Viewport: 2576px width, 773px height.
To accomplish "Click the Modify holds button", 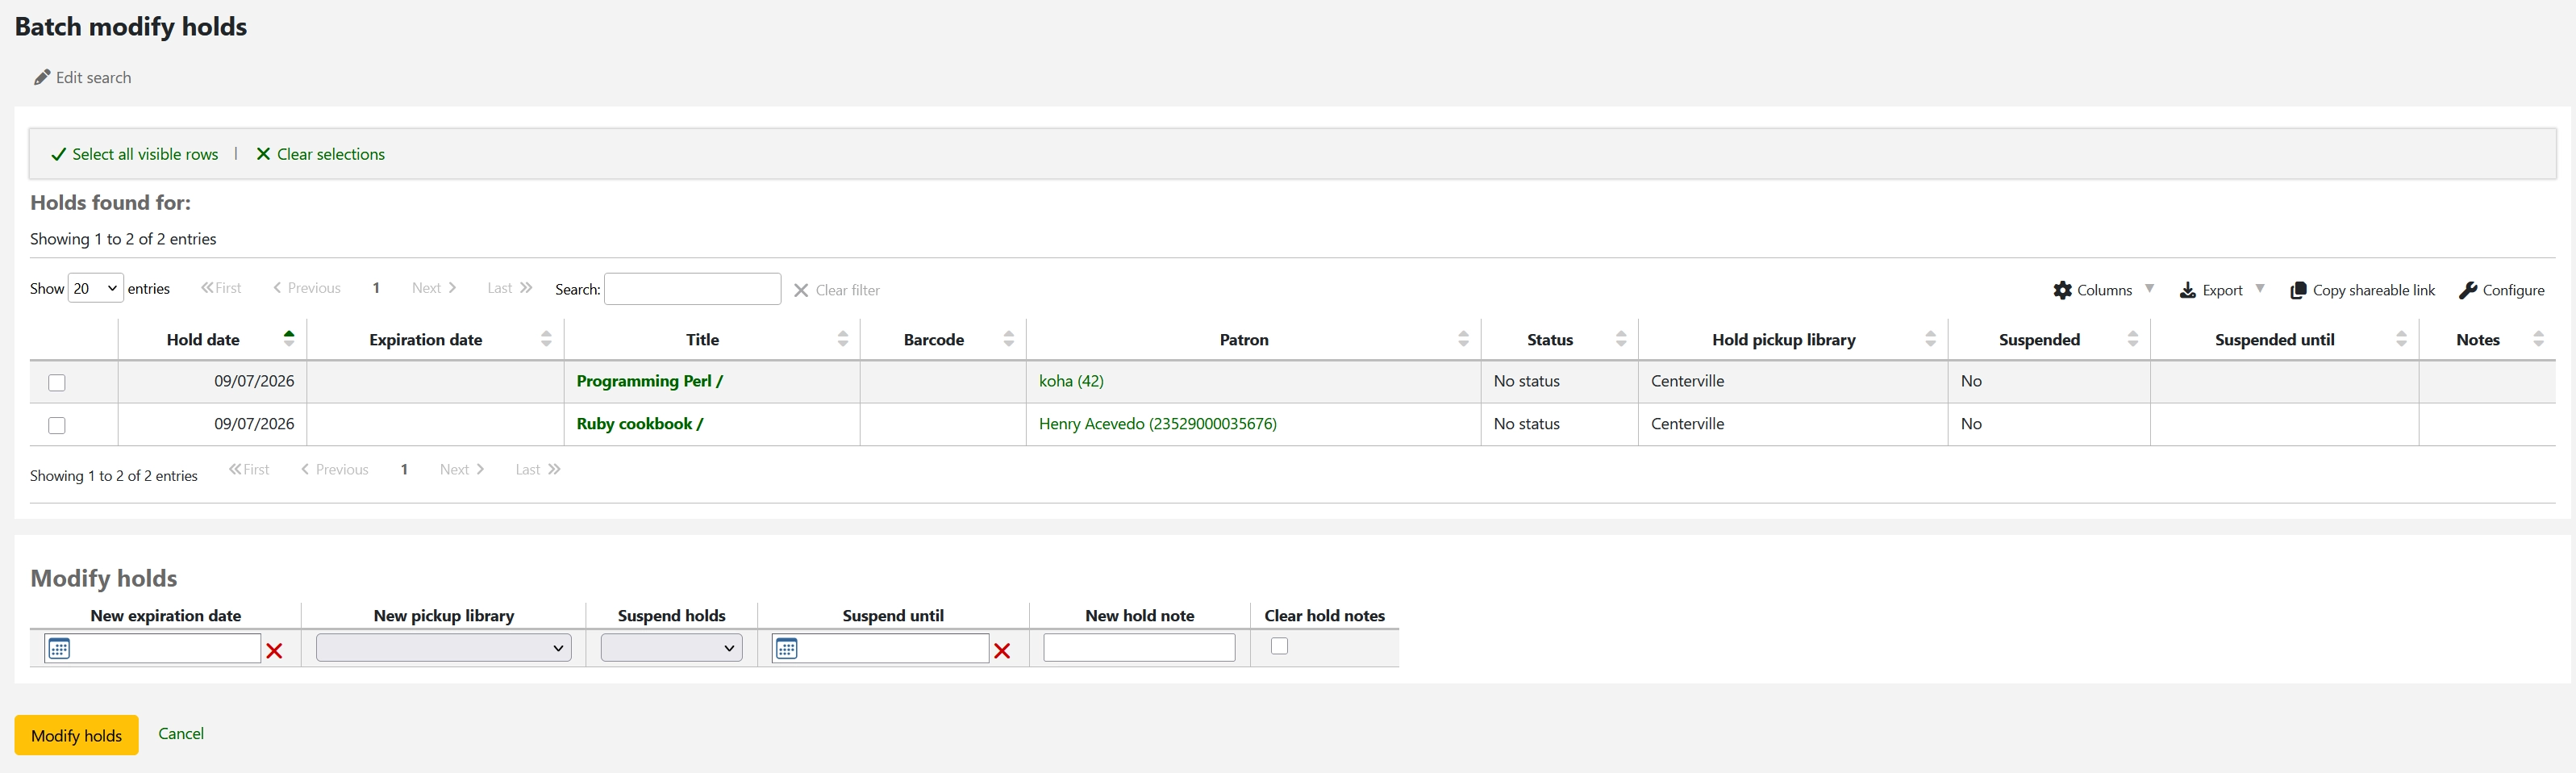I will click(x=76, y=735).
